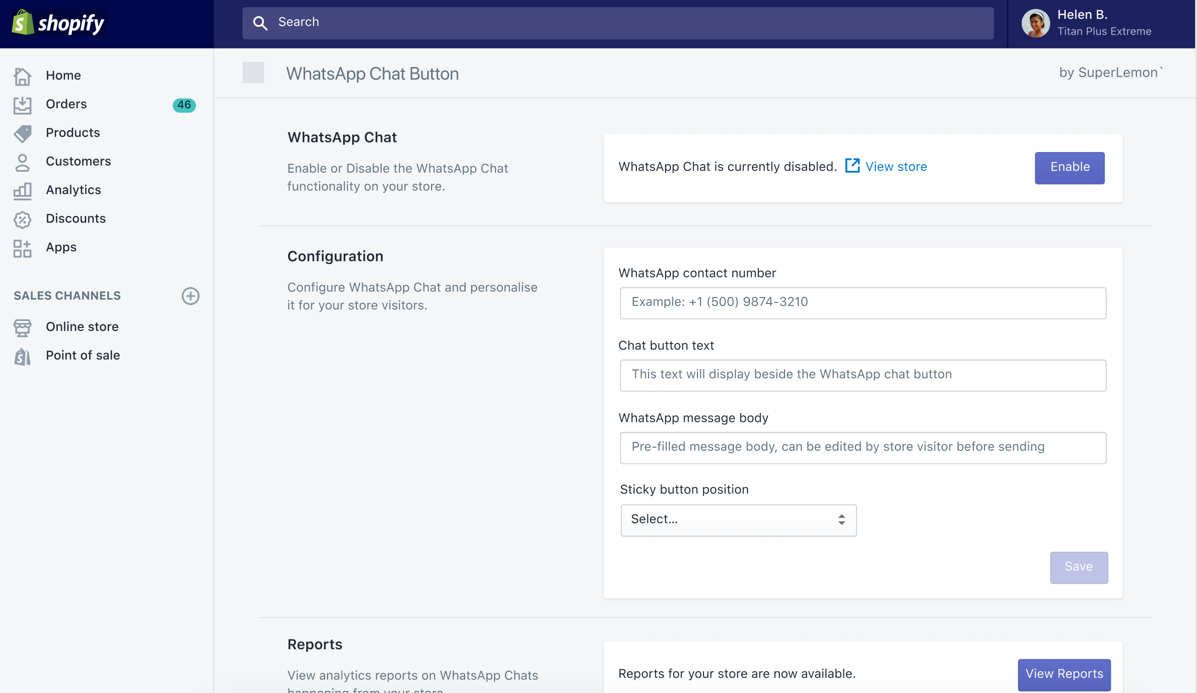Click the Titan Plus Extreme store name
This screenshot has width=1197, height=693.
[1105, 31]
